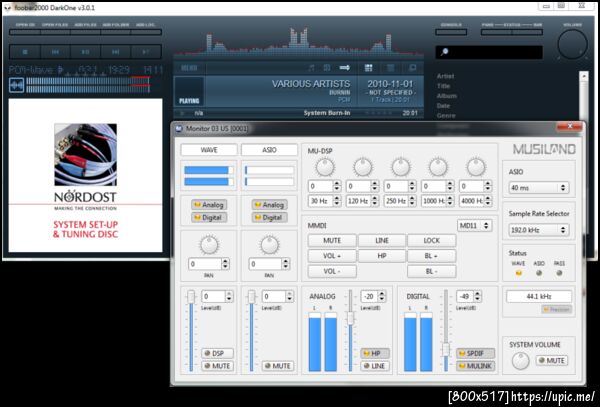Viewport: 600px width, 407px height.
Task: Click the Monitor 03 US title bar icon
Action: (179, 129)
